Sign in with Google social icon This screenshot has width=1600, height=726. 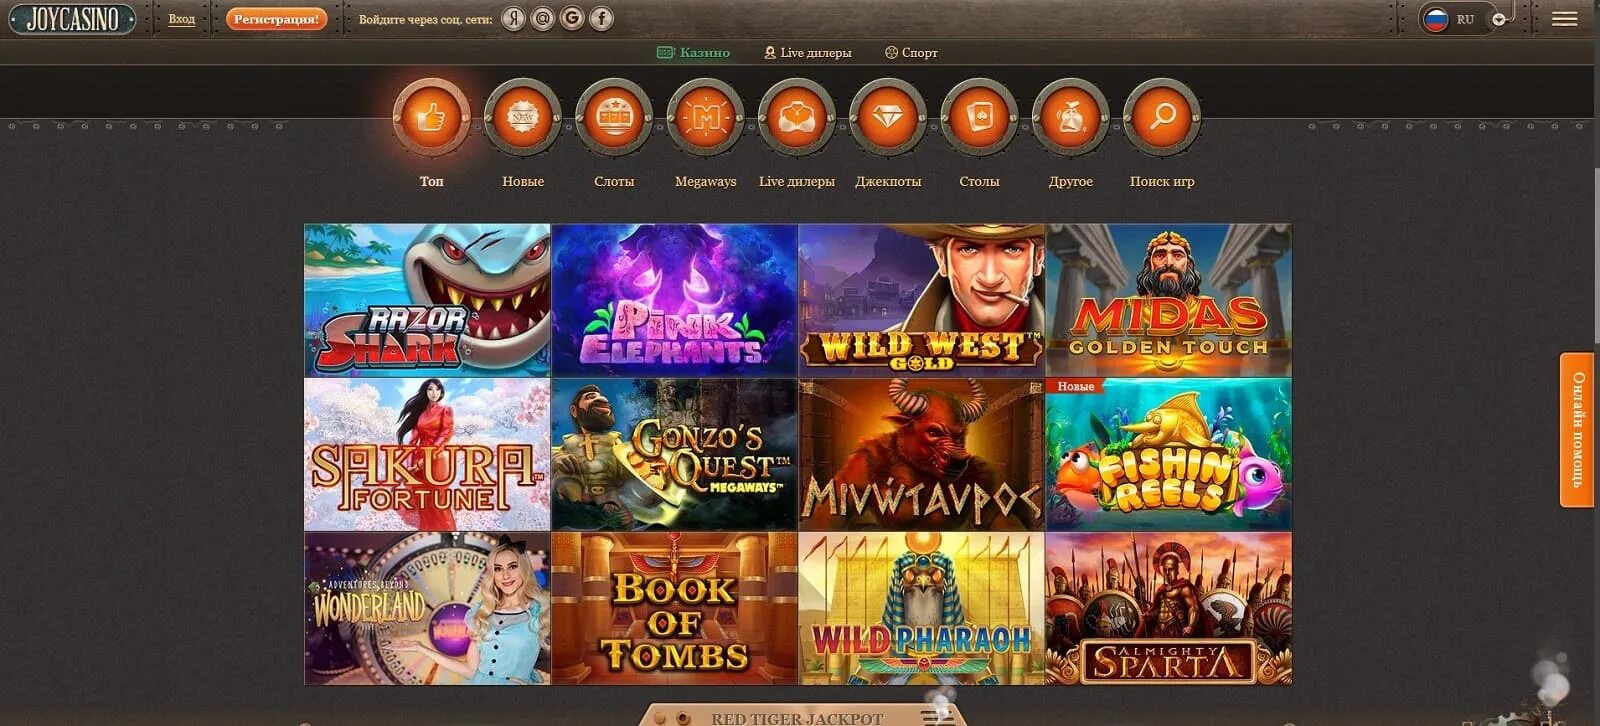[x=572, y=18]
